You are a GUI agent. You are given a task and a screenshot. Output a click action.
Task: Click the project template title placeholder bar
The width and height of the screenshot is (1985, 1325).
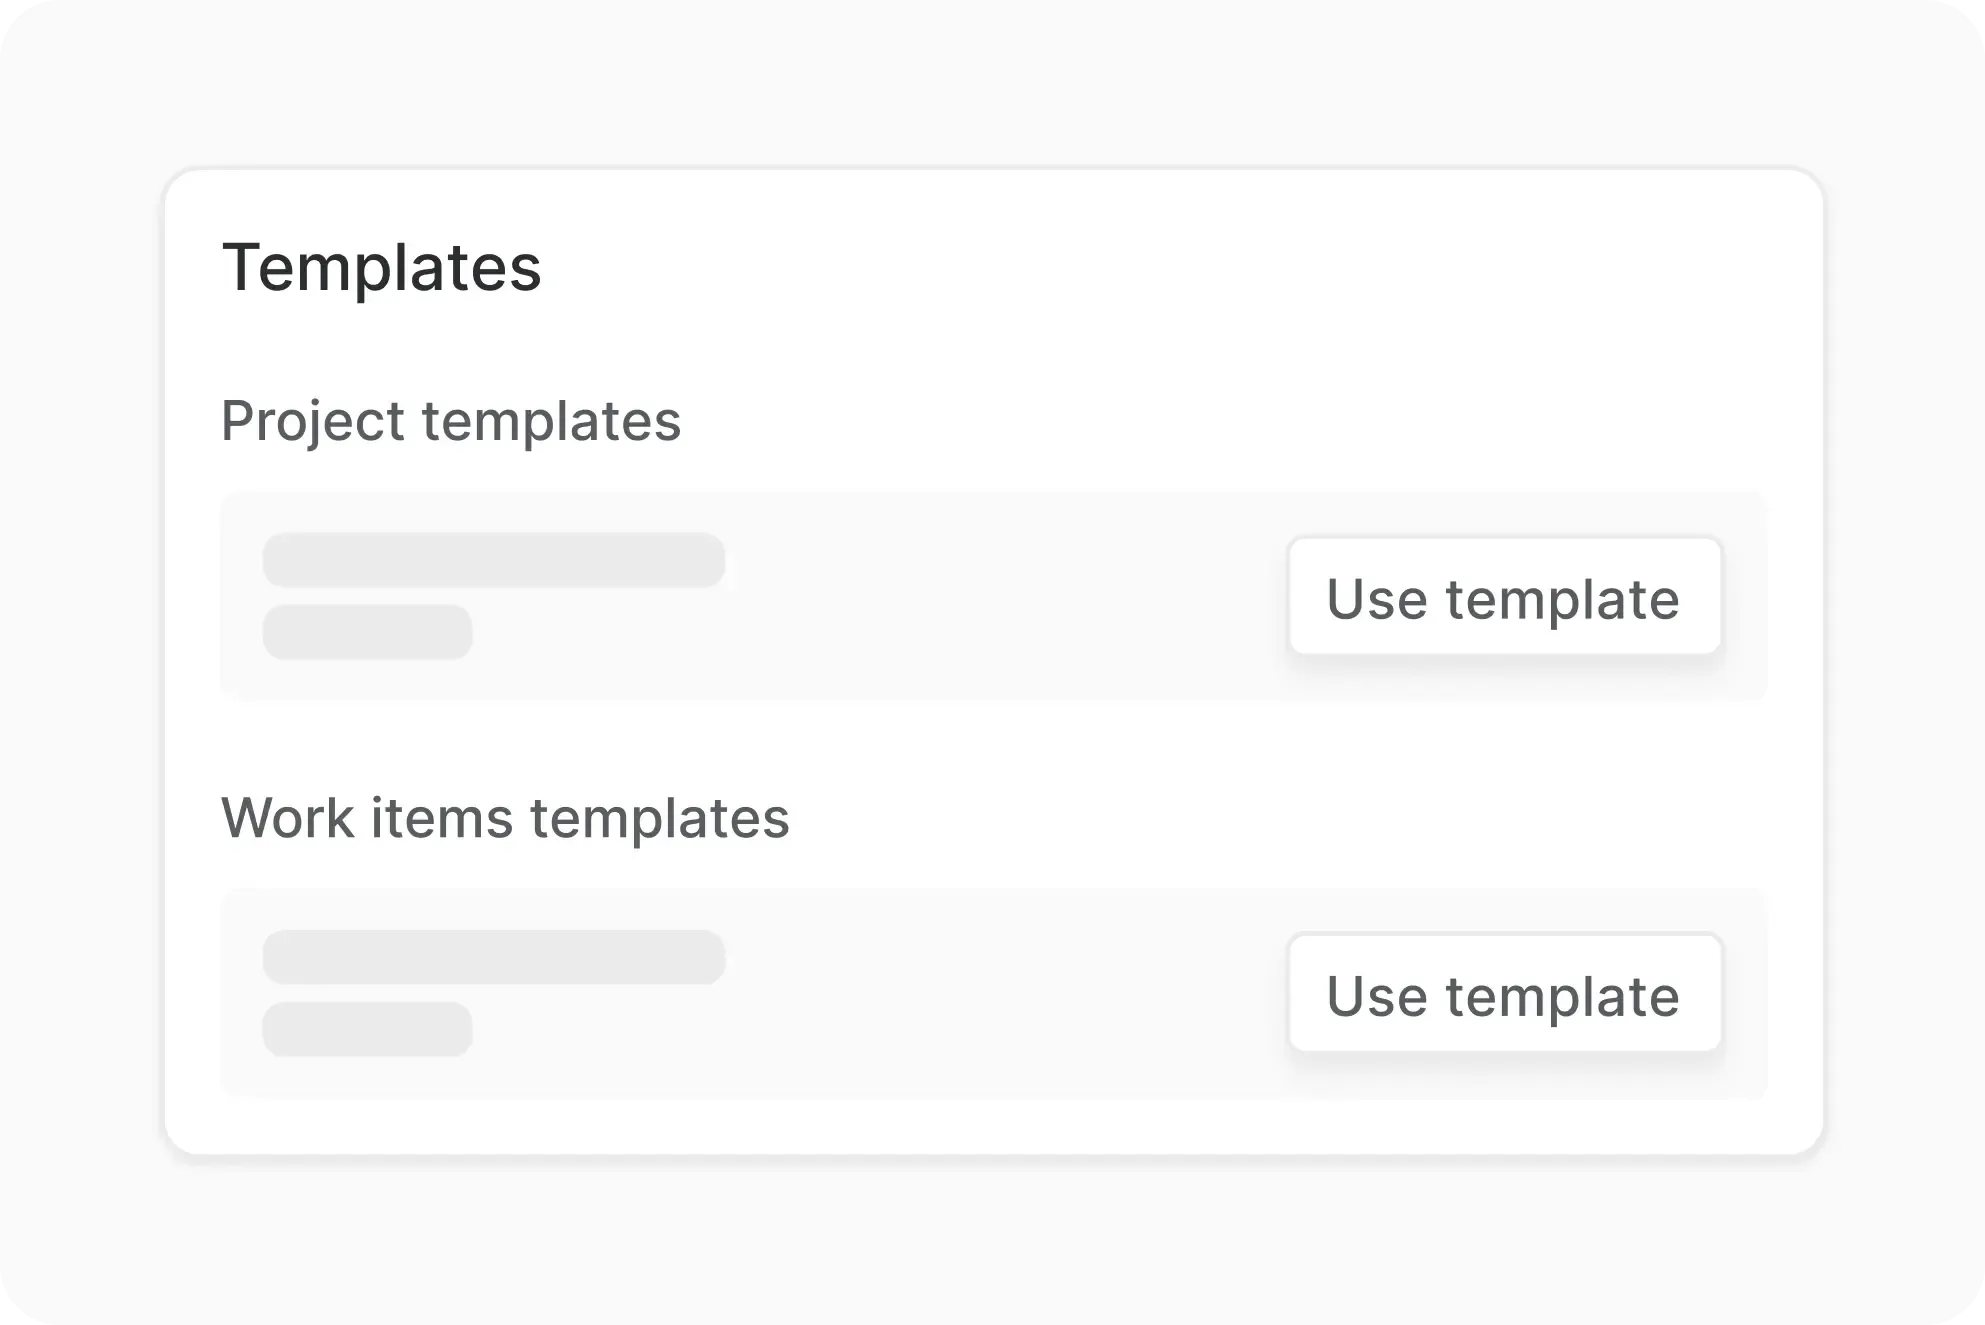pyautogui.click(x=492, y=560)
